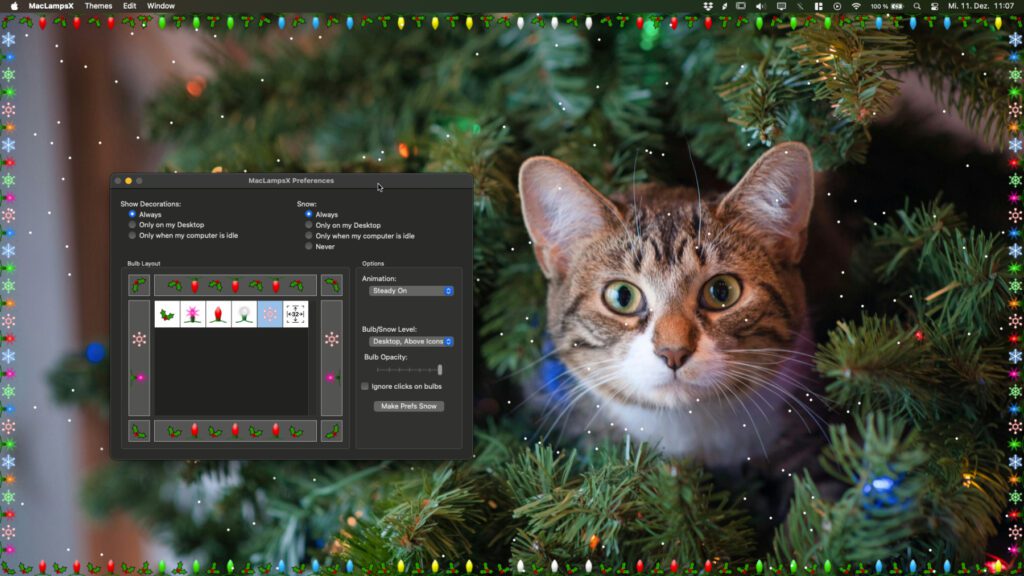Select the holly leaves bulb in the palette
Viewport: 1024px width, 576px height.
coord(165,313)
